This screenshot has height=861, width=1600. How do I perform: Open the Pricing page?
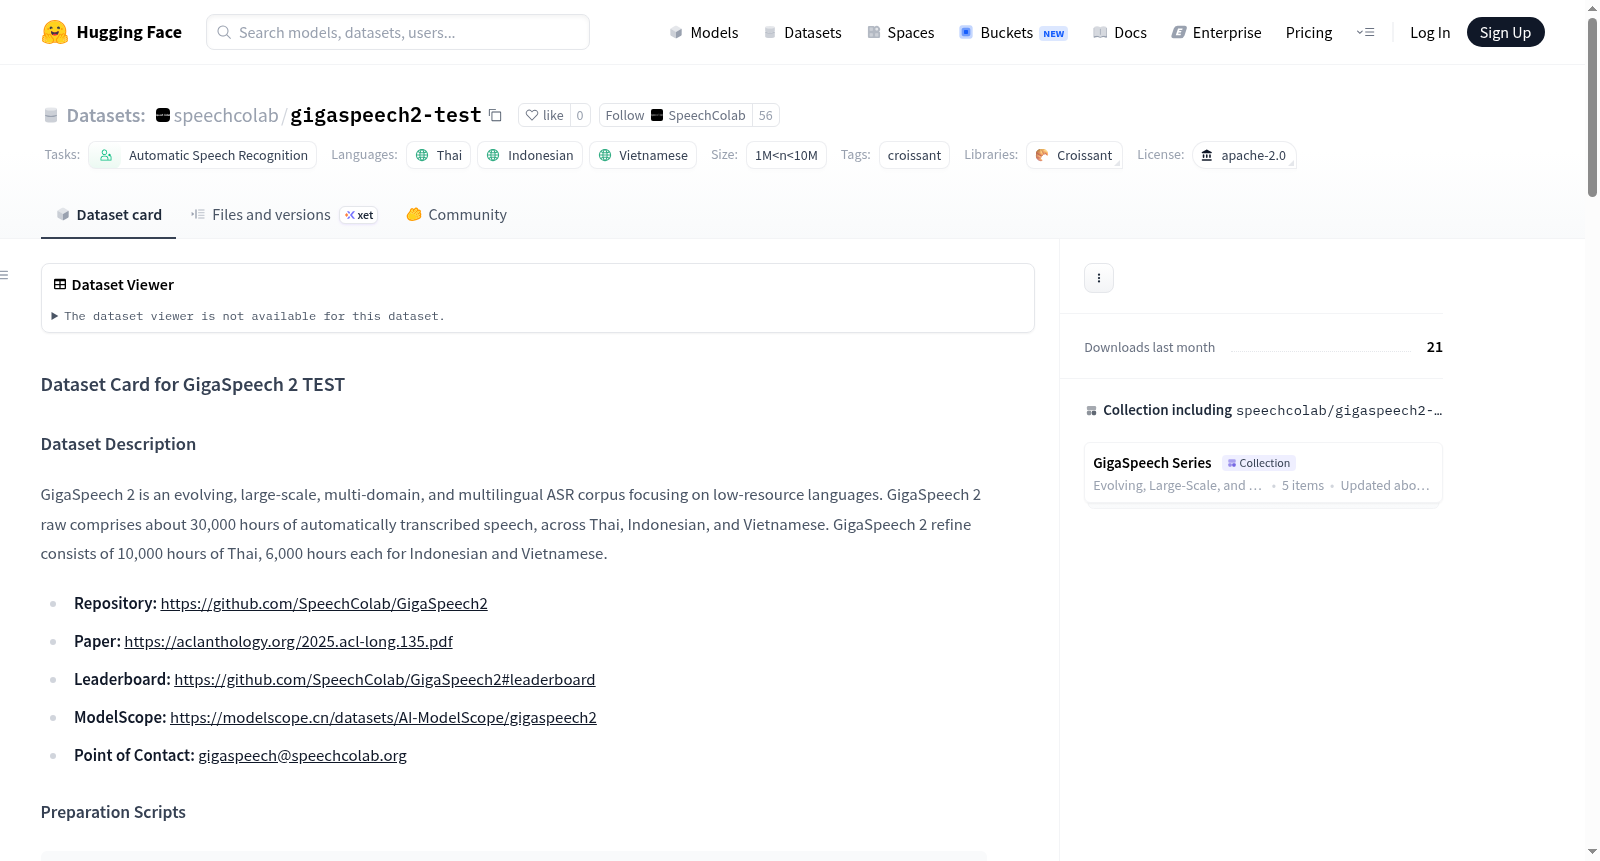[1309, 32]
